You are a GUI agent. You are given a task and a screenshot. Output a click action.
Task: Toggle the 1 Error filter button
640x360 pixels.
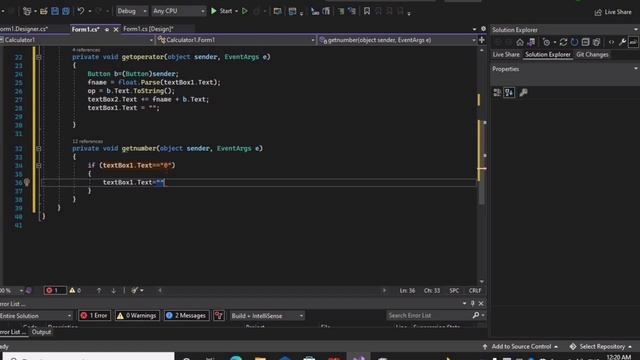94,316
